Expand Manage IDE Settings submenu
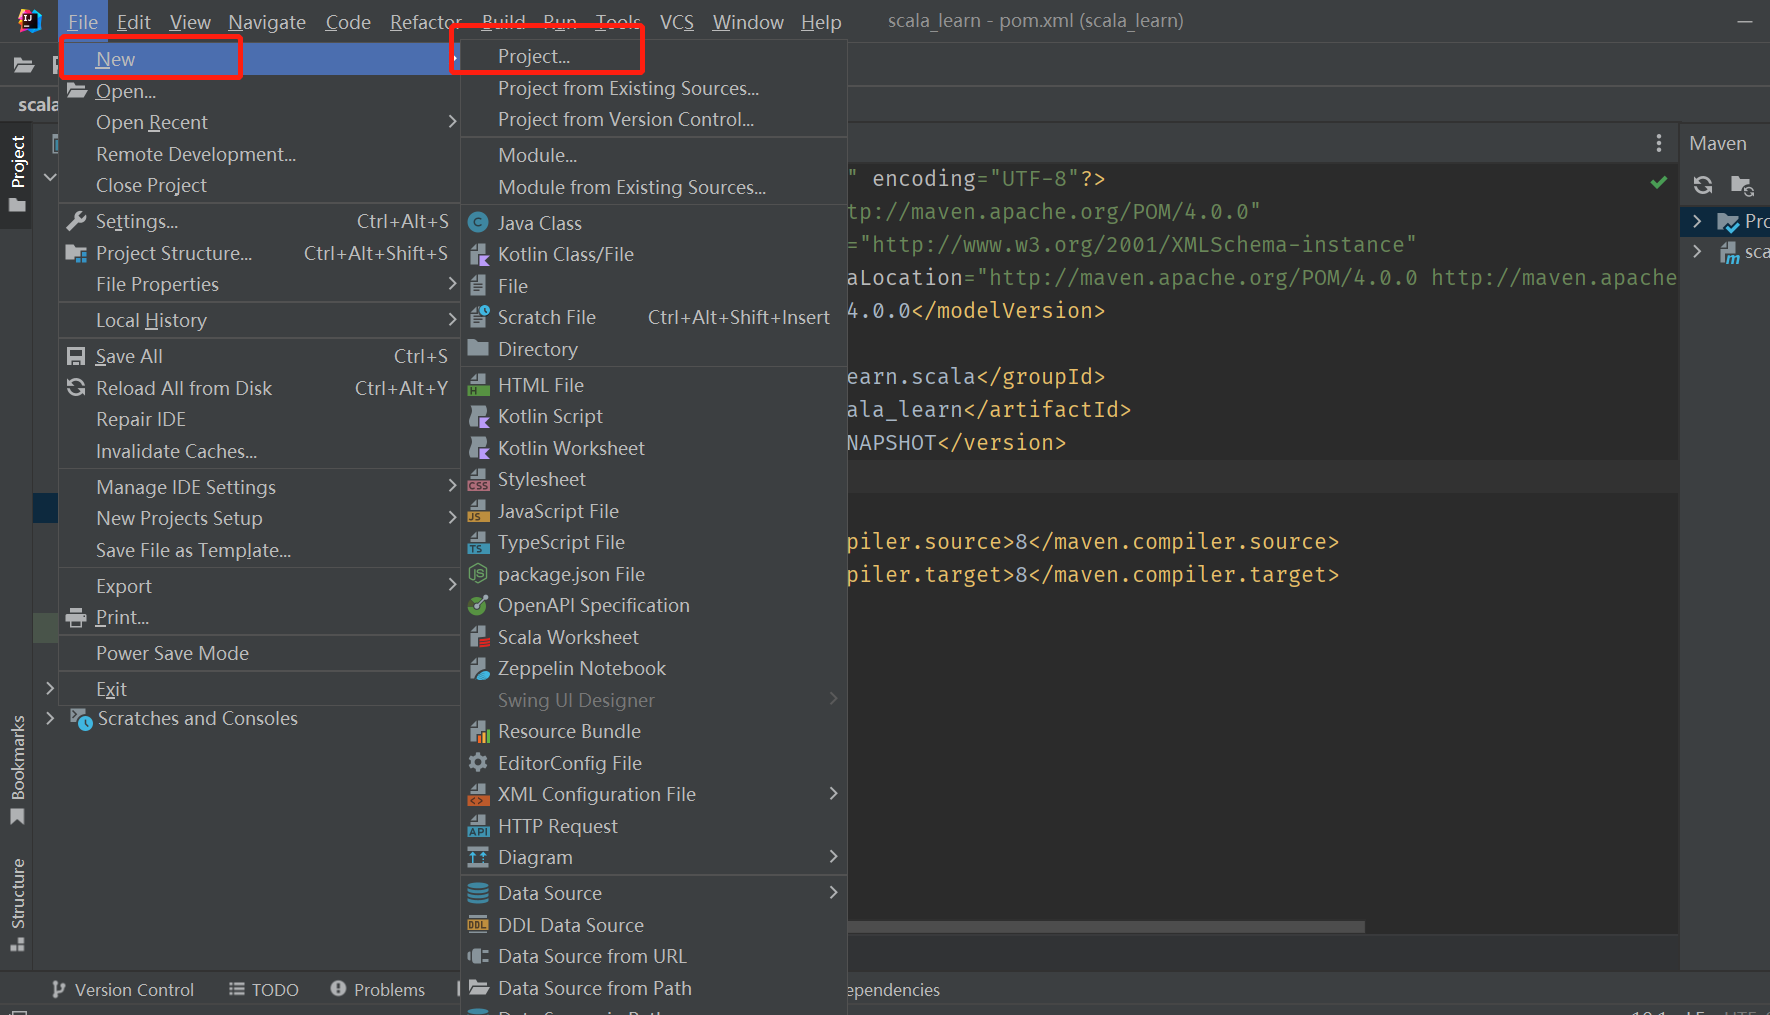This screenshot has width=1770, height=1015. point(260,487)
